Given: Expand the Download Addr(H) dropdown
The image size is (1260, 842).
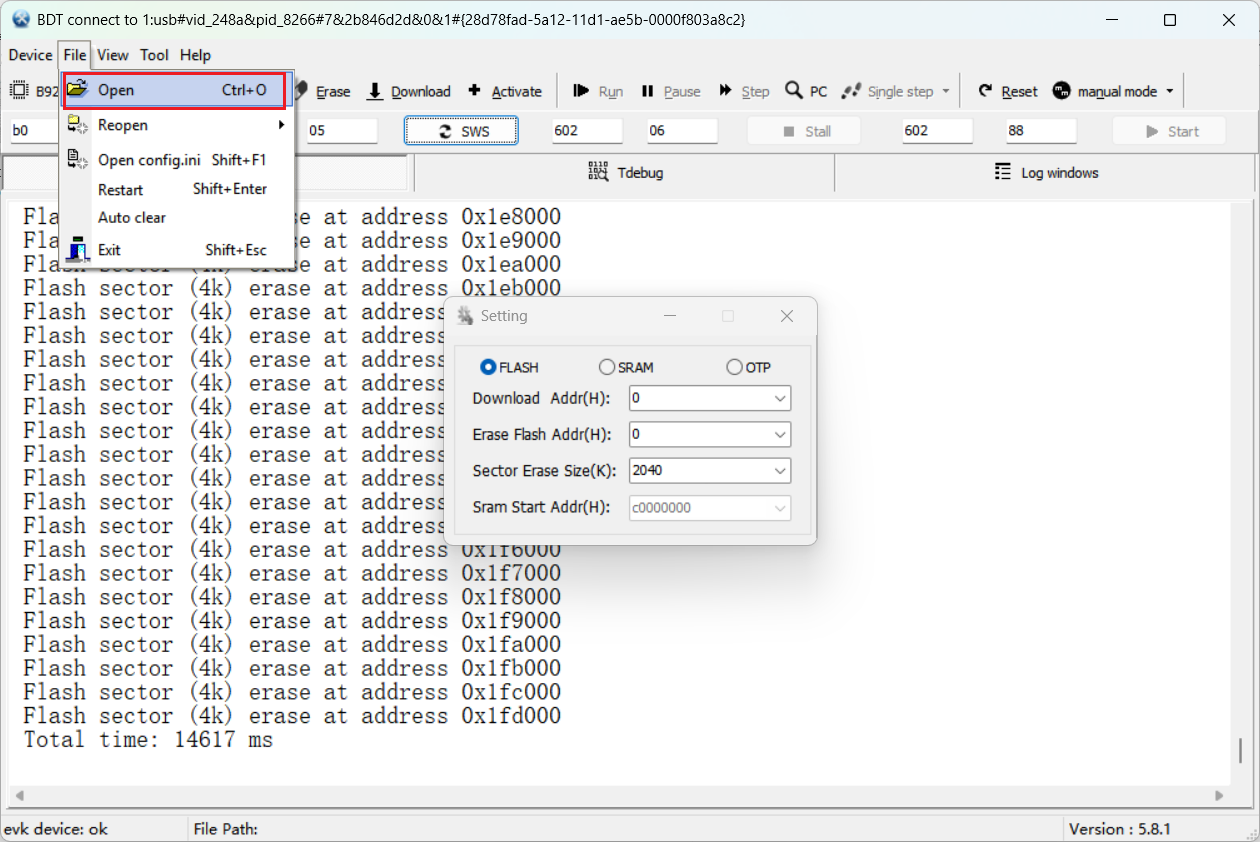Looking at the screenshot, I should 780,398.
